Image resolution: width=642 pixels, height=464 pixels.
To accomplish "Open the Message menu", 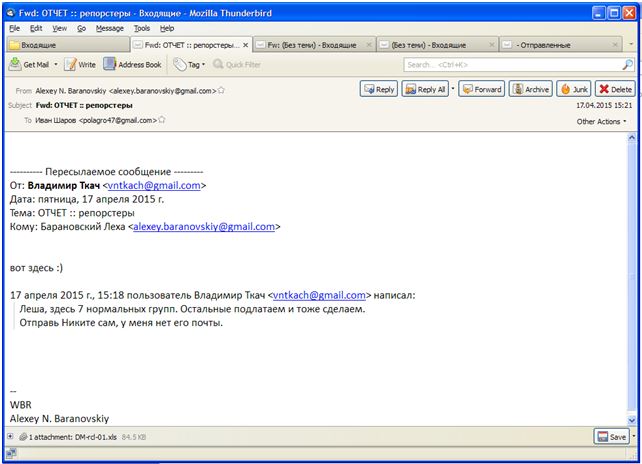I will point(110,28).
